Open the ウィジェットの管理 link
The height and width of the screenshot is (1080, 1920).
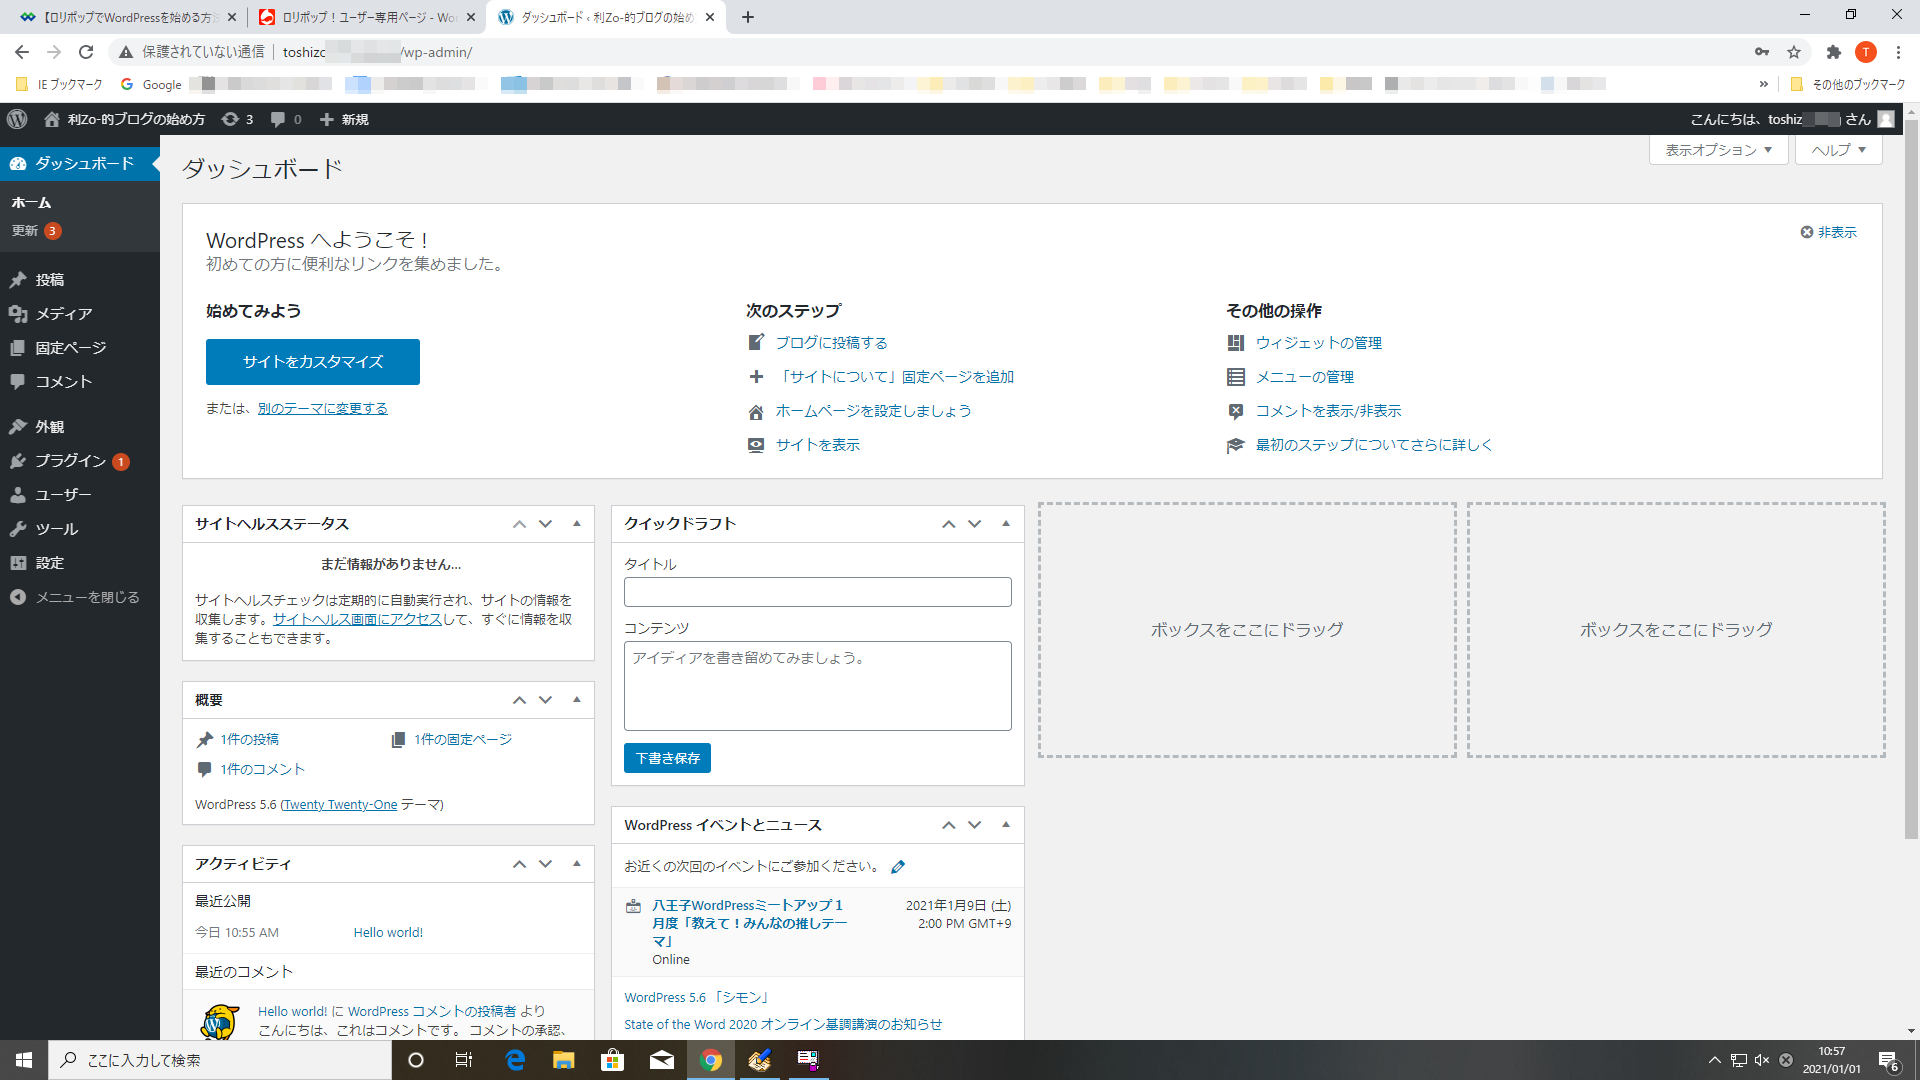coord(1318,343)
